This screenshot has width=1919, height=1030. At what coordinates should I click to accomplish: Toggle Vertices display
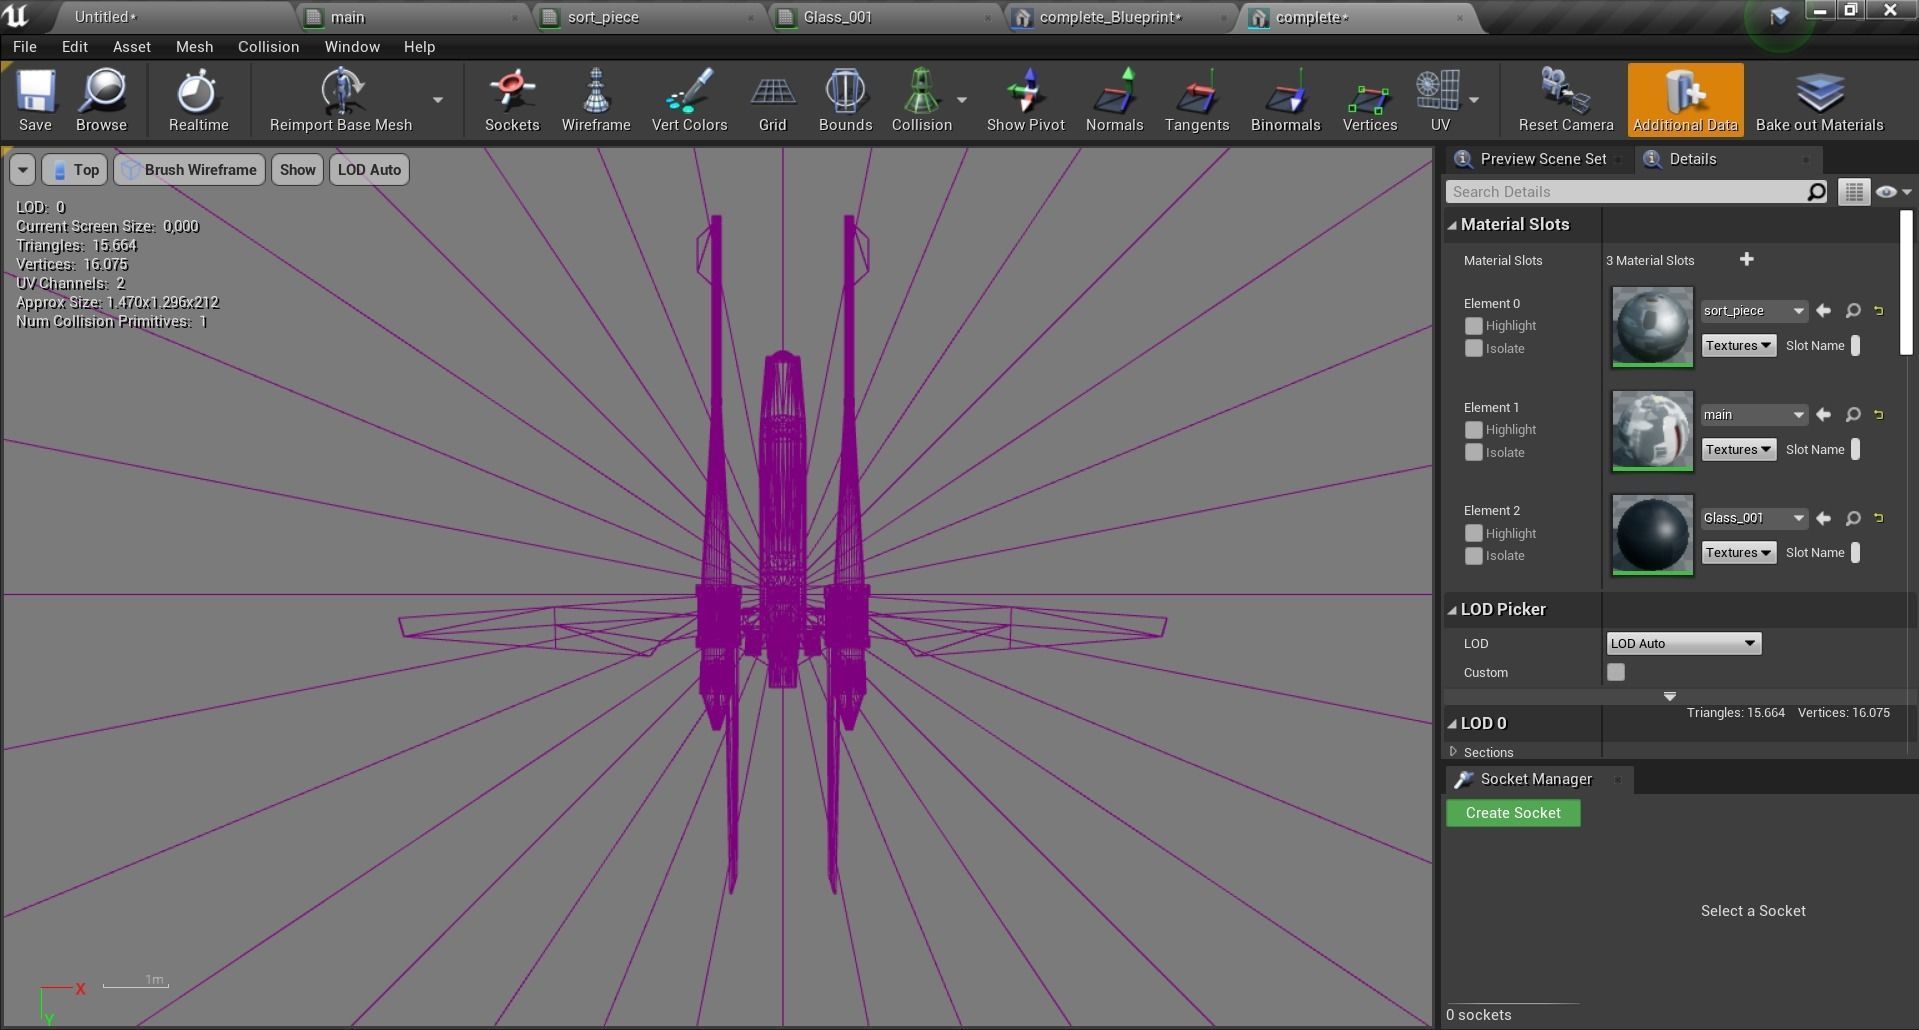tap(1369, 100)
